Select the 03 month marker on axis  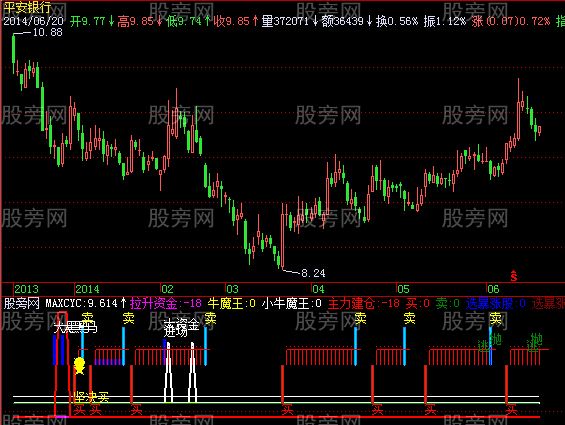232,289
